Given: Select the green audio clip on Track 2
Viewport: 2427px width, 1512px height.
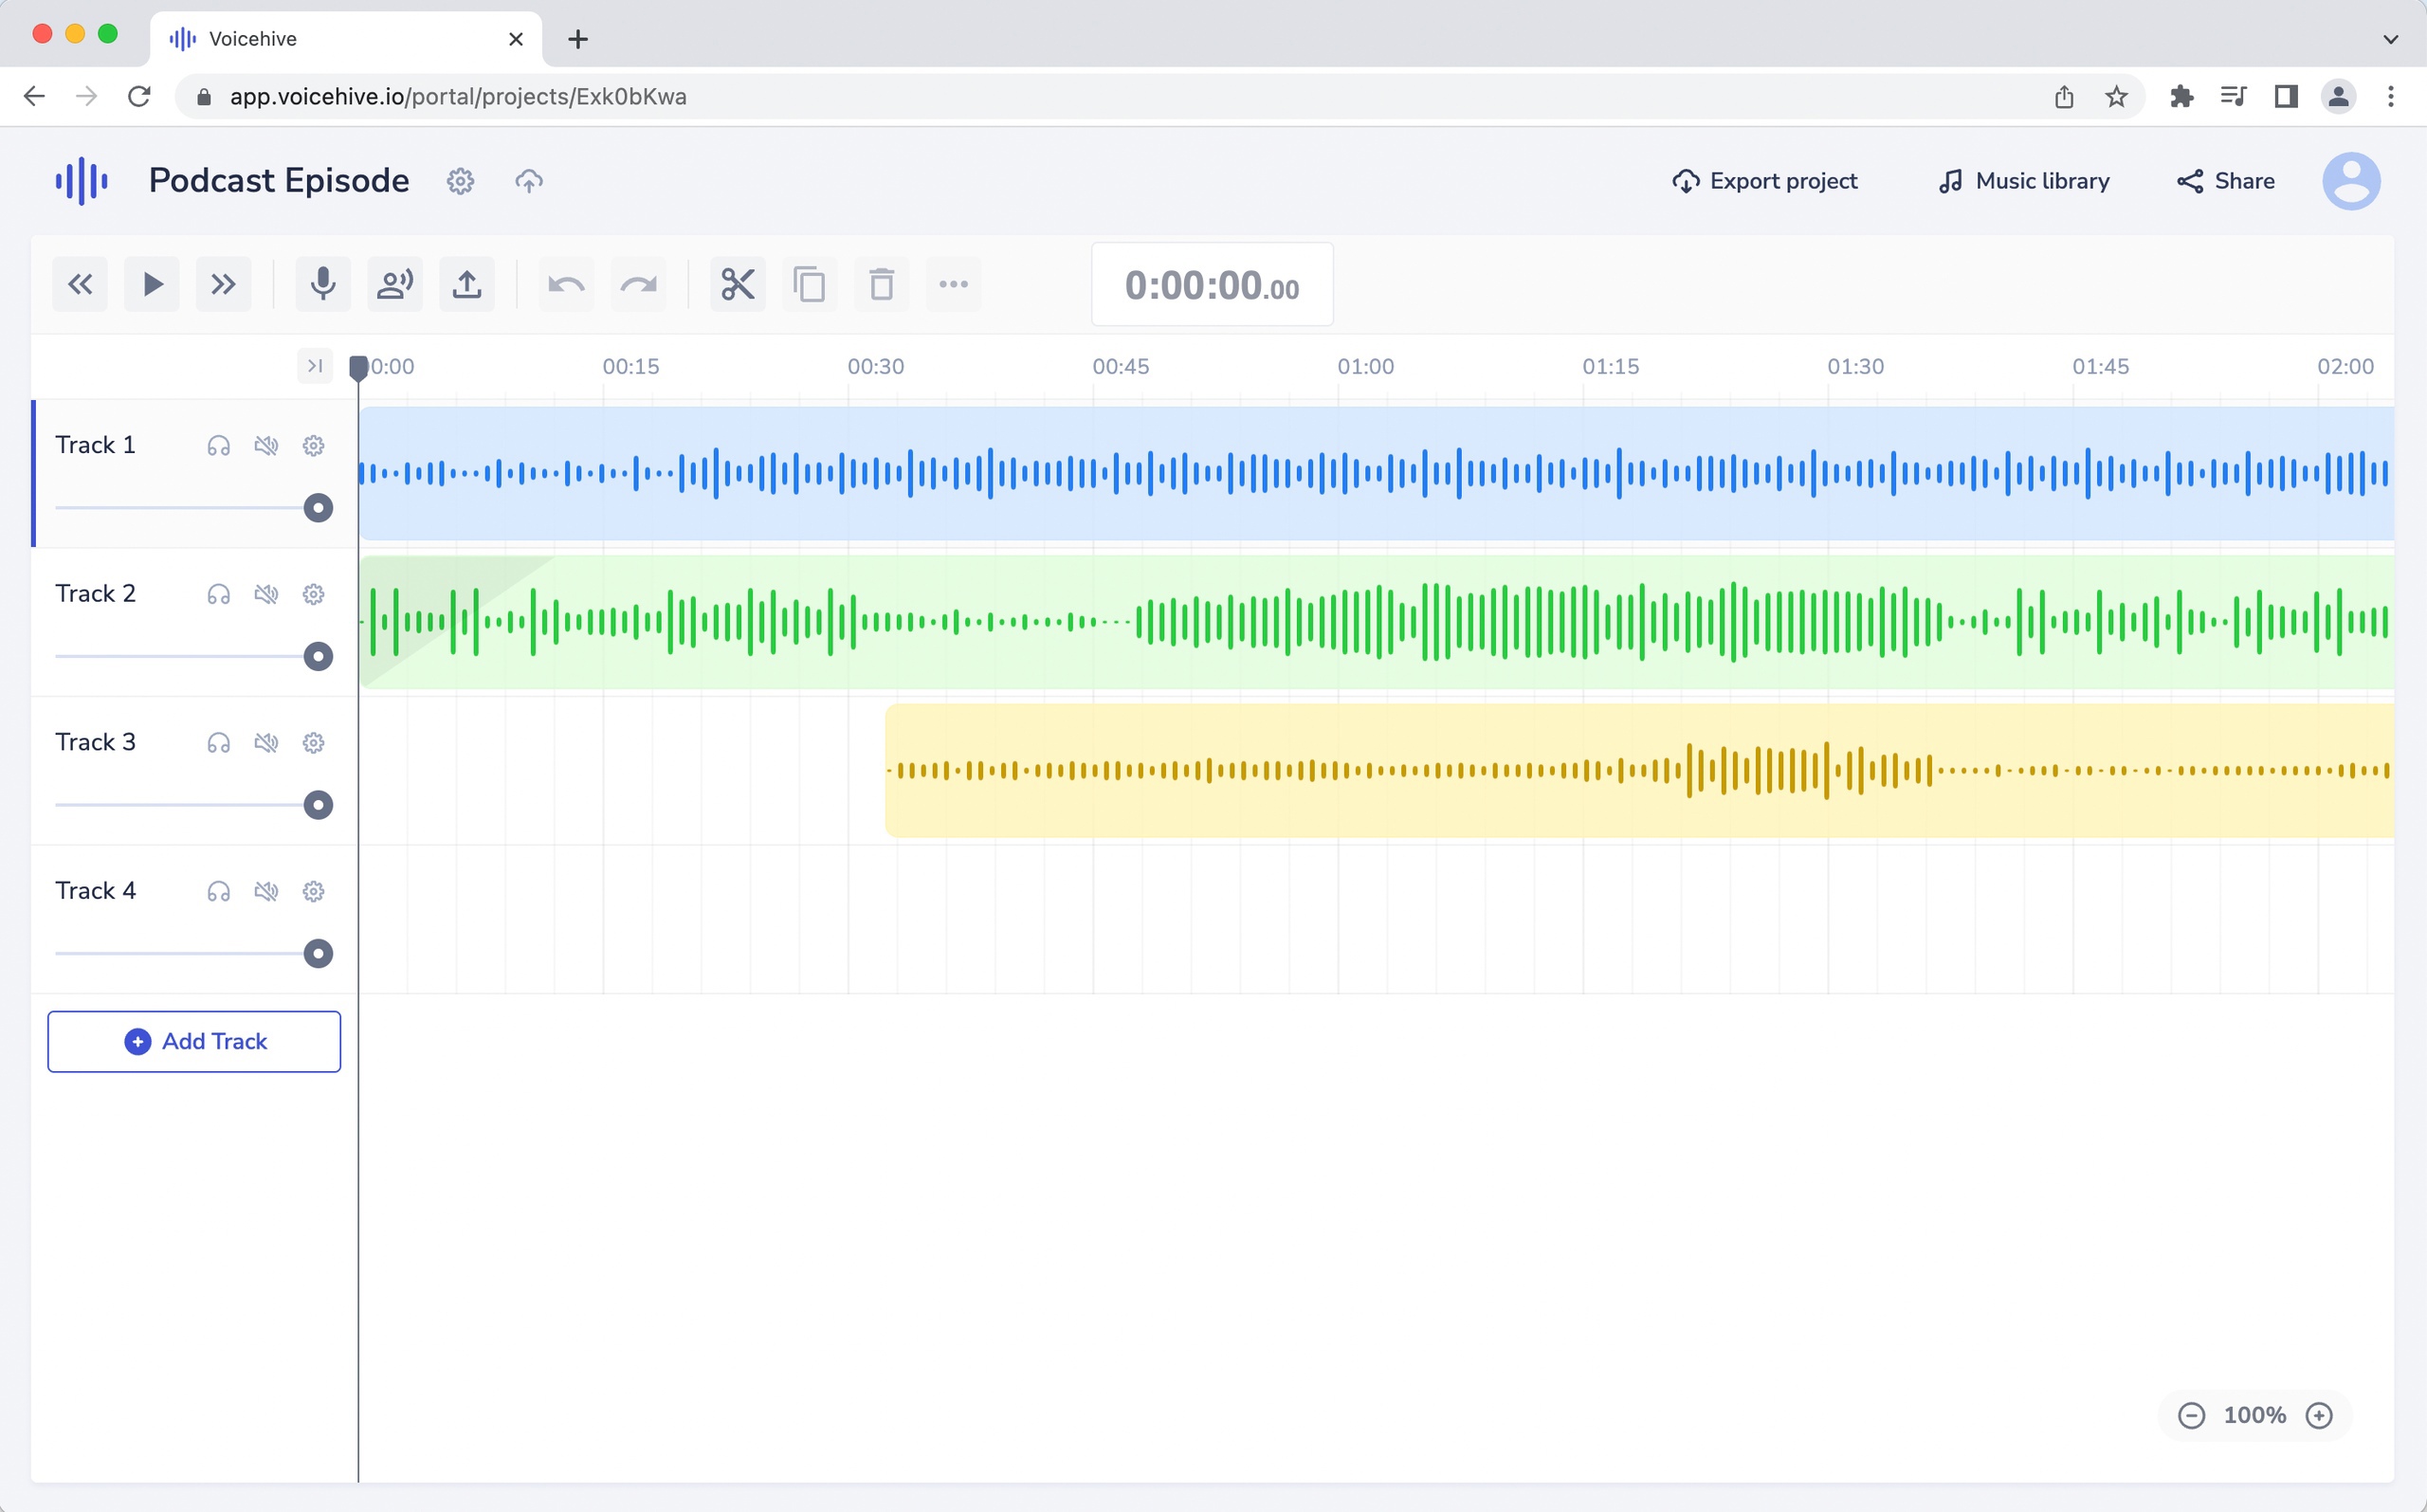Looking at the screenshot, I should (1376, 622).
